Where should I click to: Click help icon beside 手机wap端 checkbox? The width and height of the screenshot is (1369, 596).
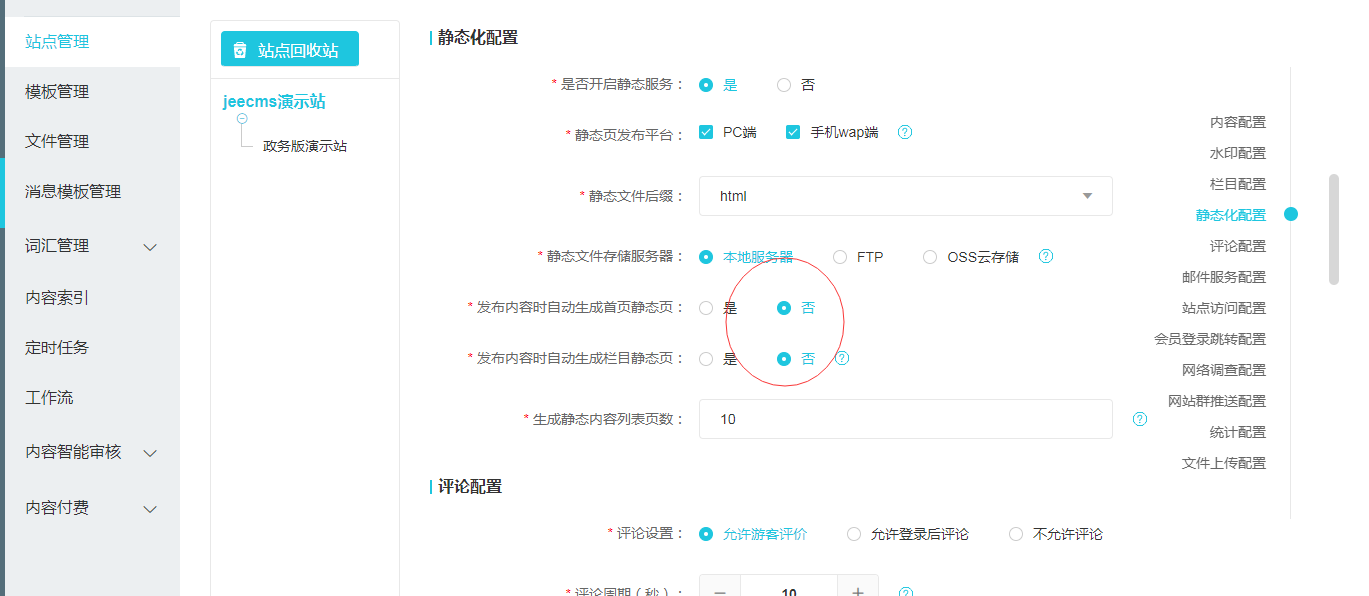[905, 132]
